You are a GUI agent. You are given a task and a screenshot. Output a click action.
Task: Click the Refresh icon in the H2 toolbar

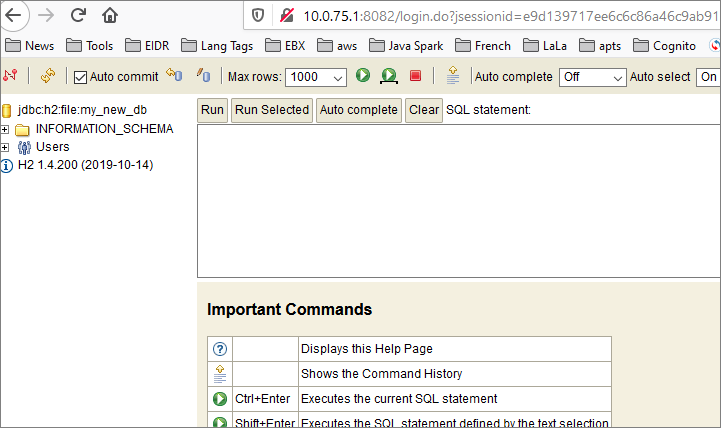[x=47, y=77]
